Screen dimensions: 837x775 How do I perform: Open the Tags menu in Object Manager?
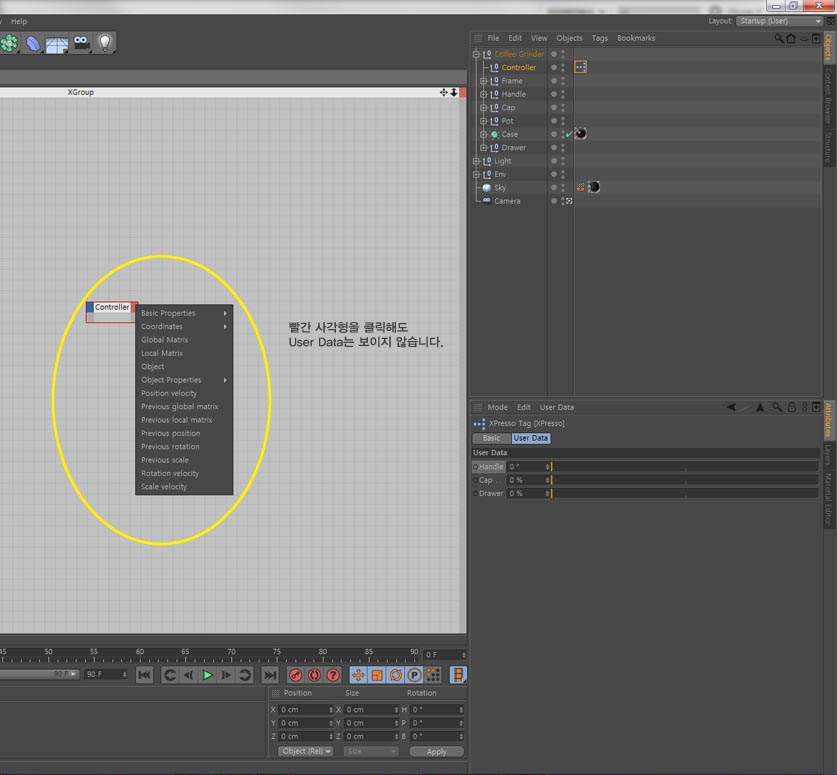click(599, 38)
